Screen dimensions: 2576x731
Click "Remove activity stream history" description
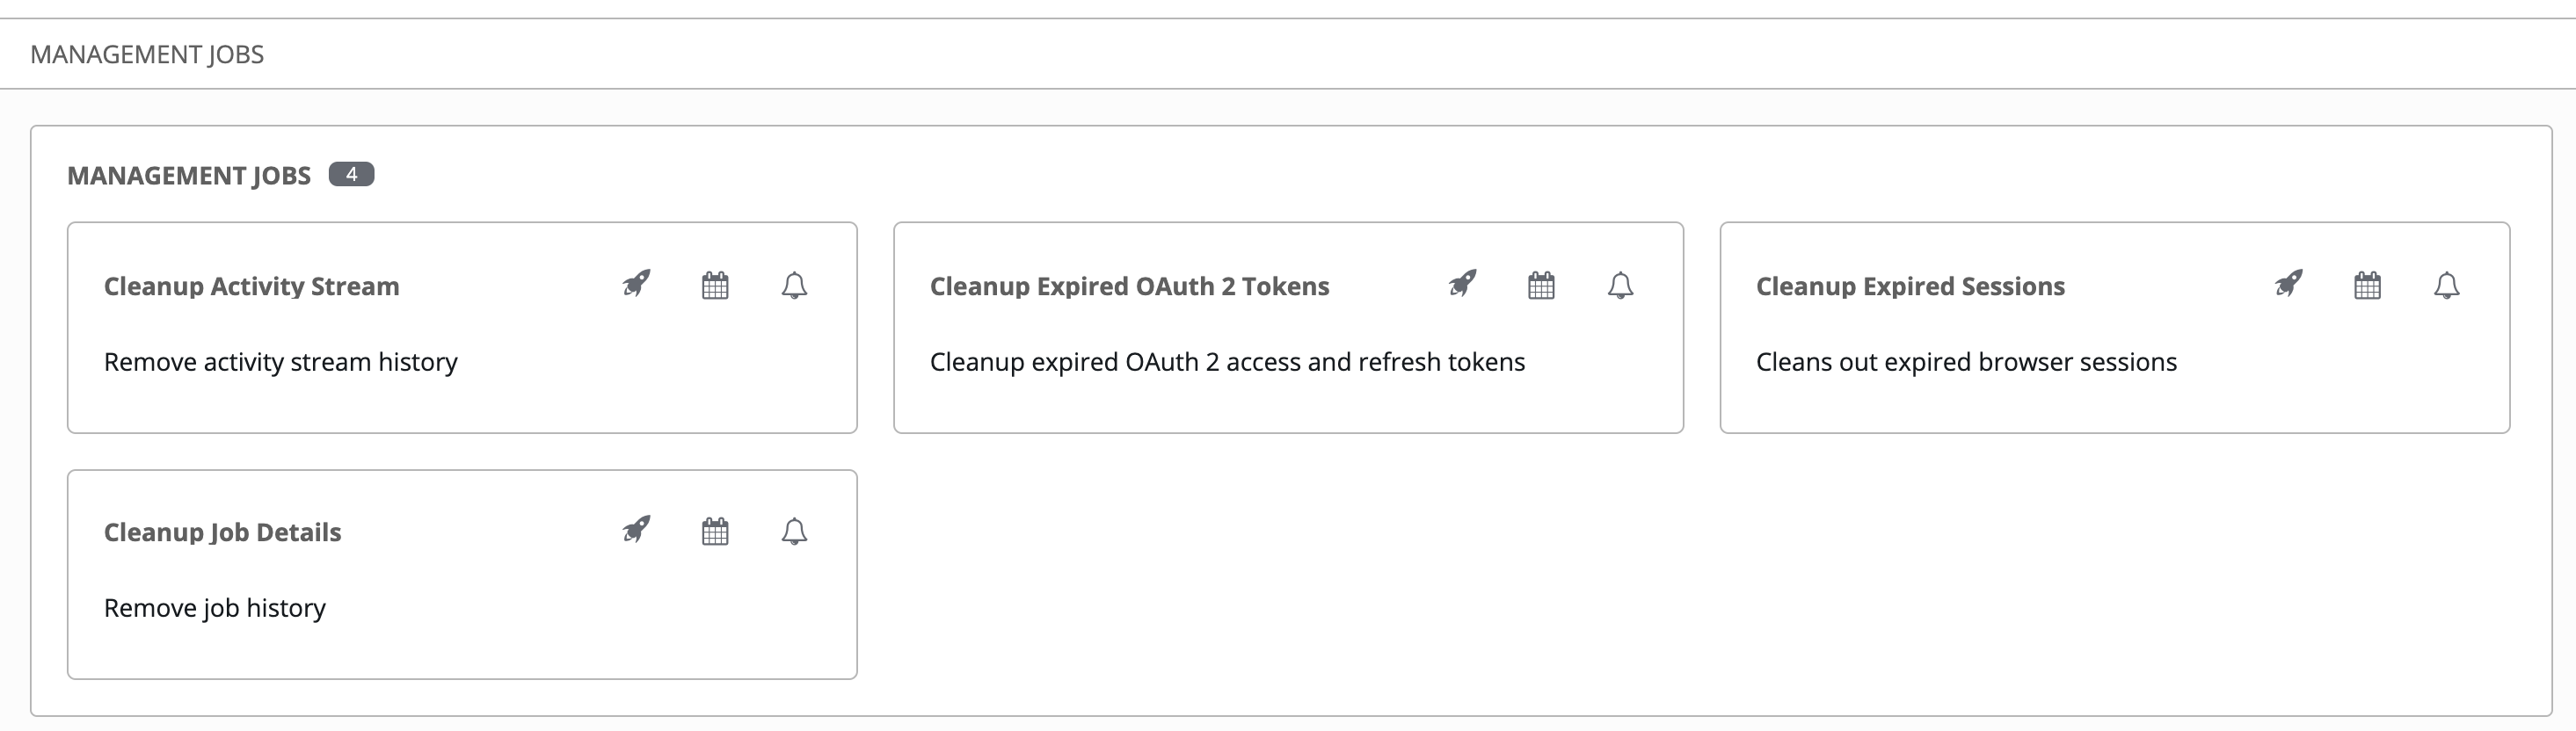pos(280,362)
